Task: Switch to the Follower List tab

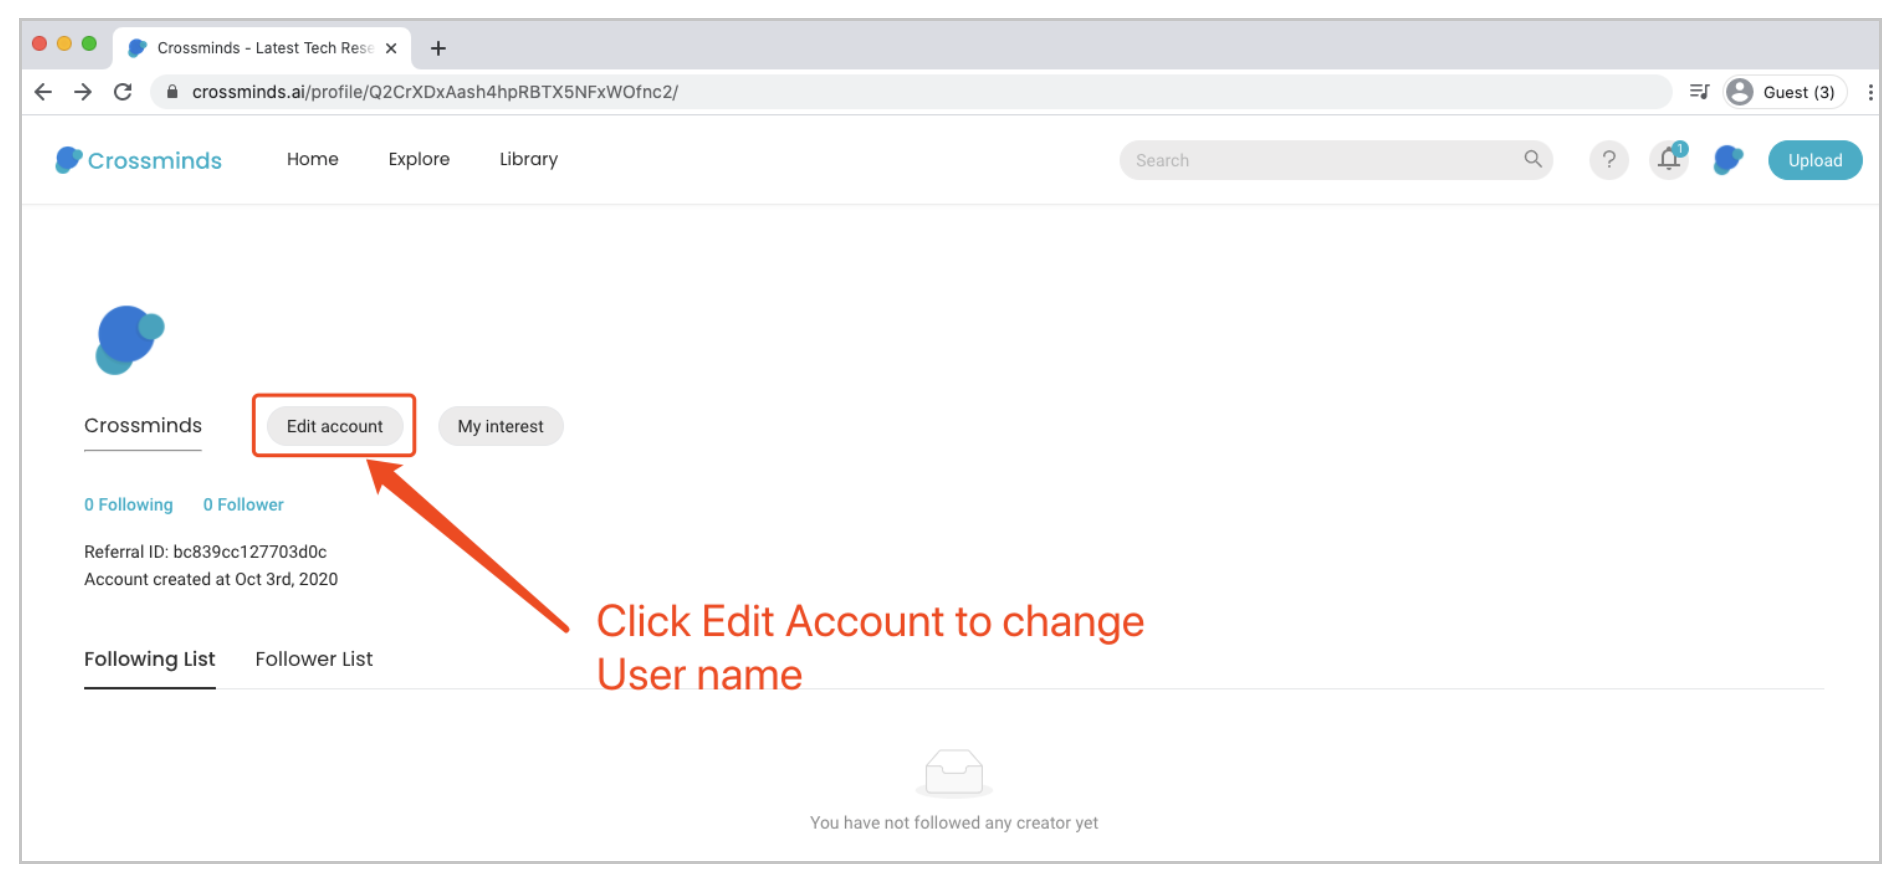Action: pos(314,660)
